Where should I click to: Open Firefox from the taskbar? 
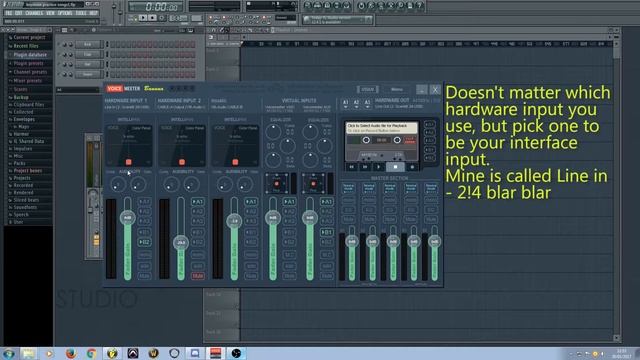click(71, 353)
